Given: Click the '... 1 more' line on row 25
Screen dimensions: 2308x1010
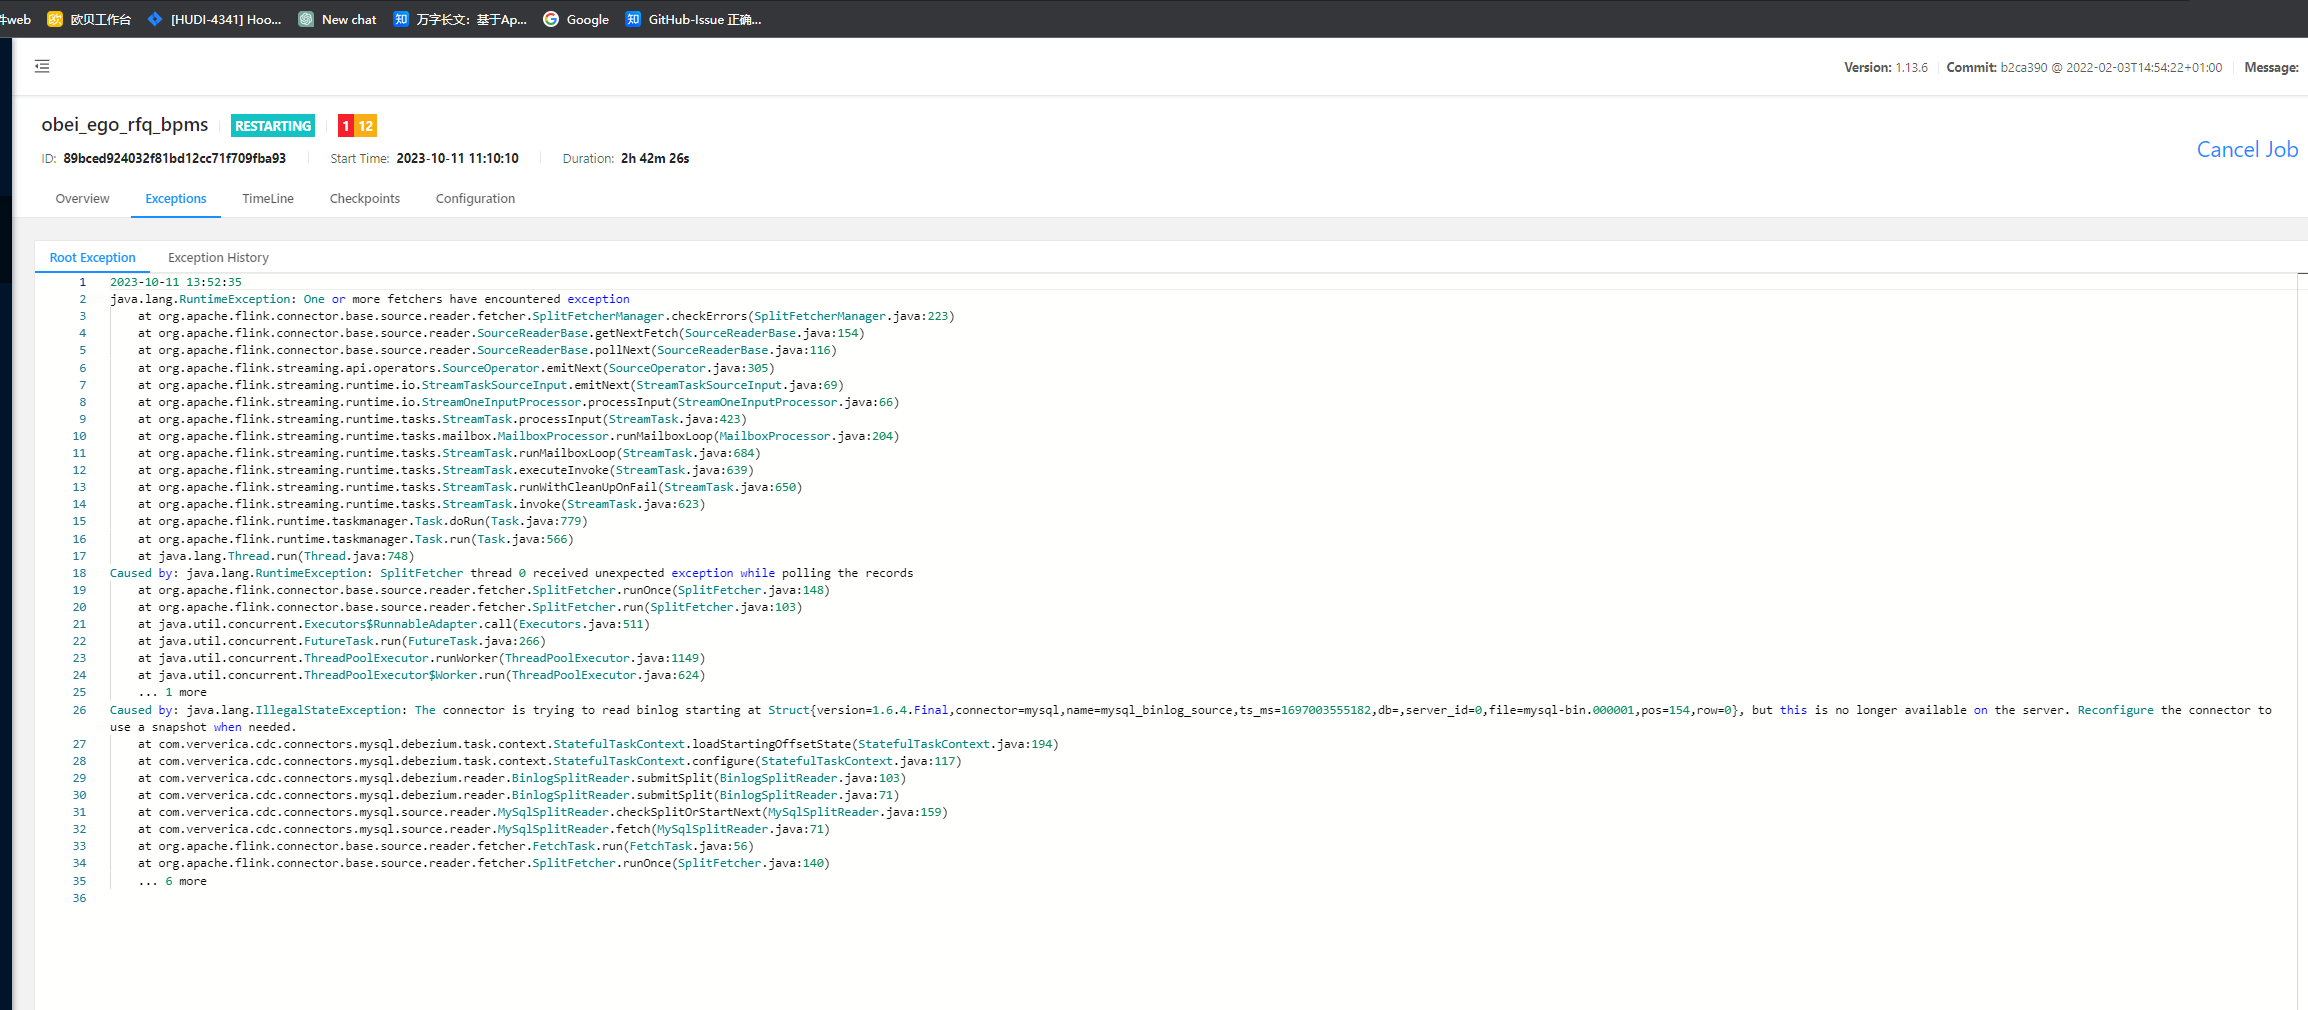Looking at the screenshot, I should (172, 692).
